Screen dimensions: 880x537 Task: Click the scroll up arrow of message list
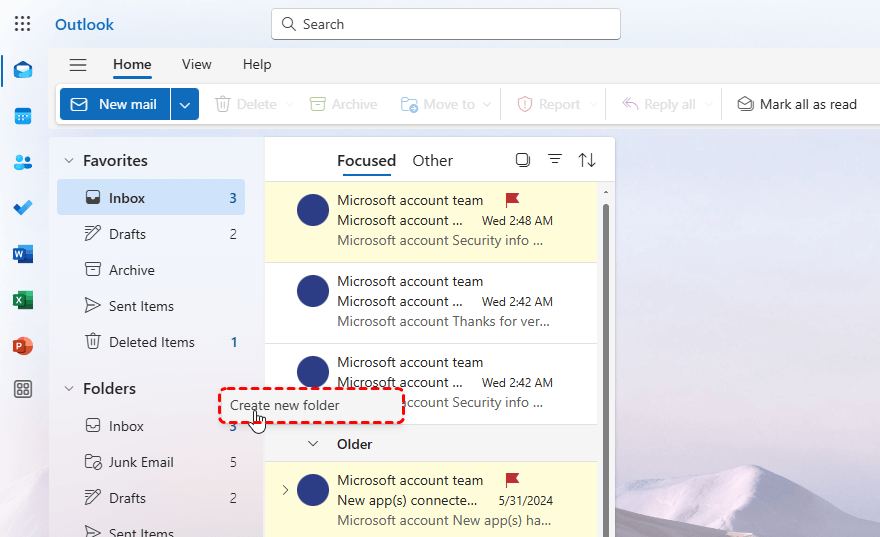pyautogui.click(x=606, y=192)
